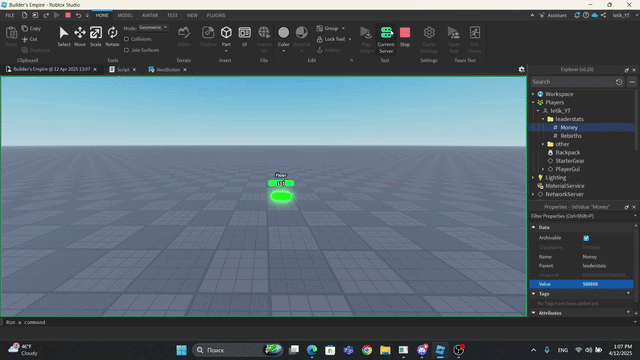Collapse the leaderstats folder
This screenshot has width=640, height=360.
(x=543, y=119)
